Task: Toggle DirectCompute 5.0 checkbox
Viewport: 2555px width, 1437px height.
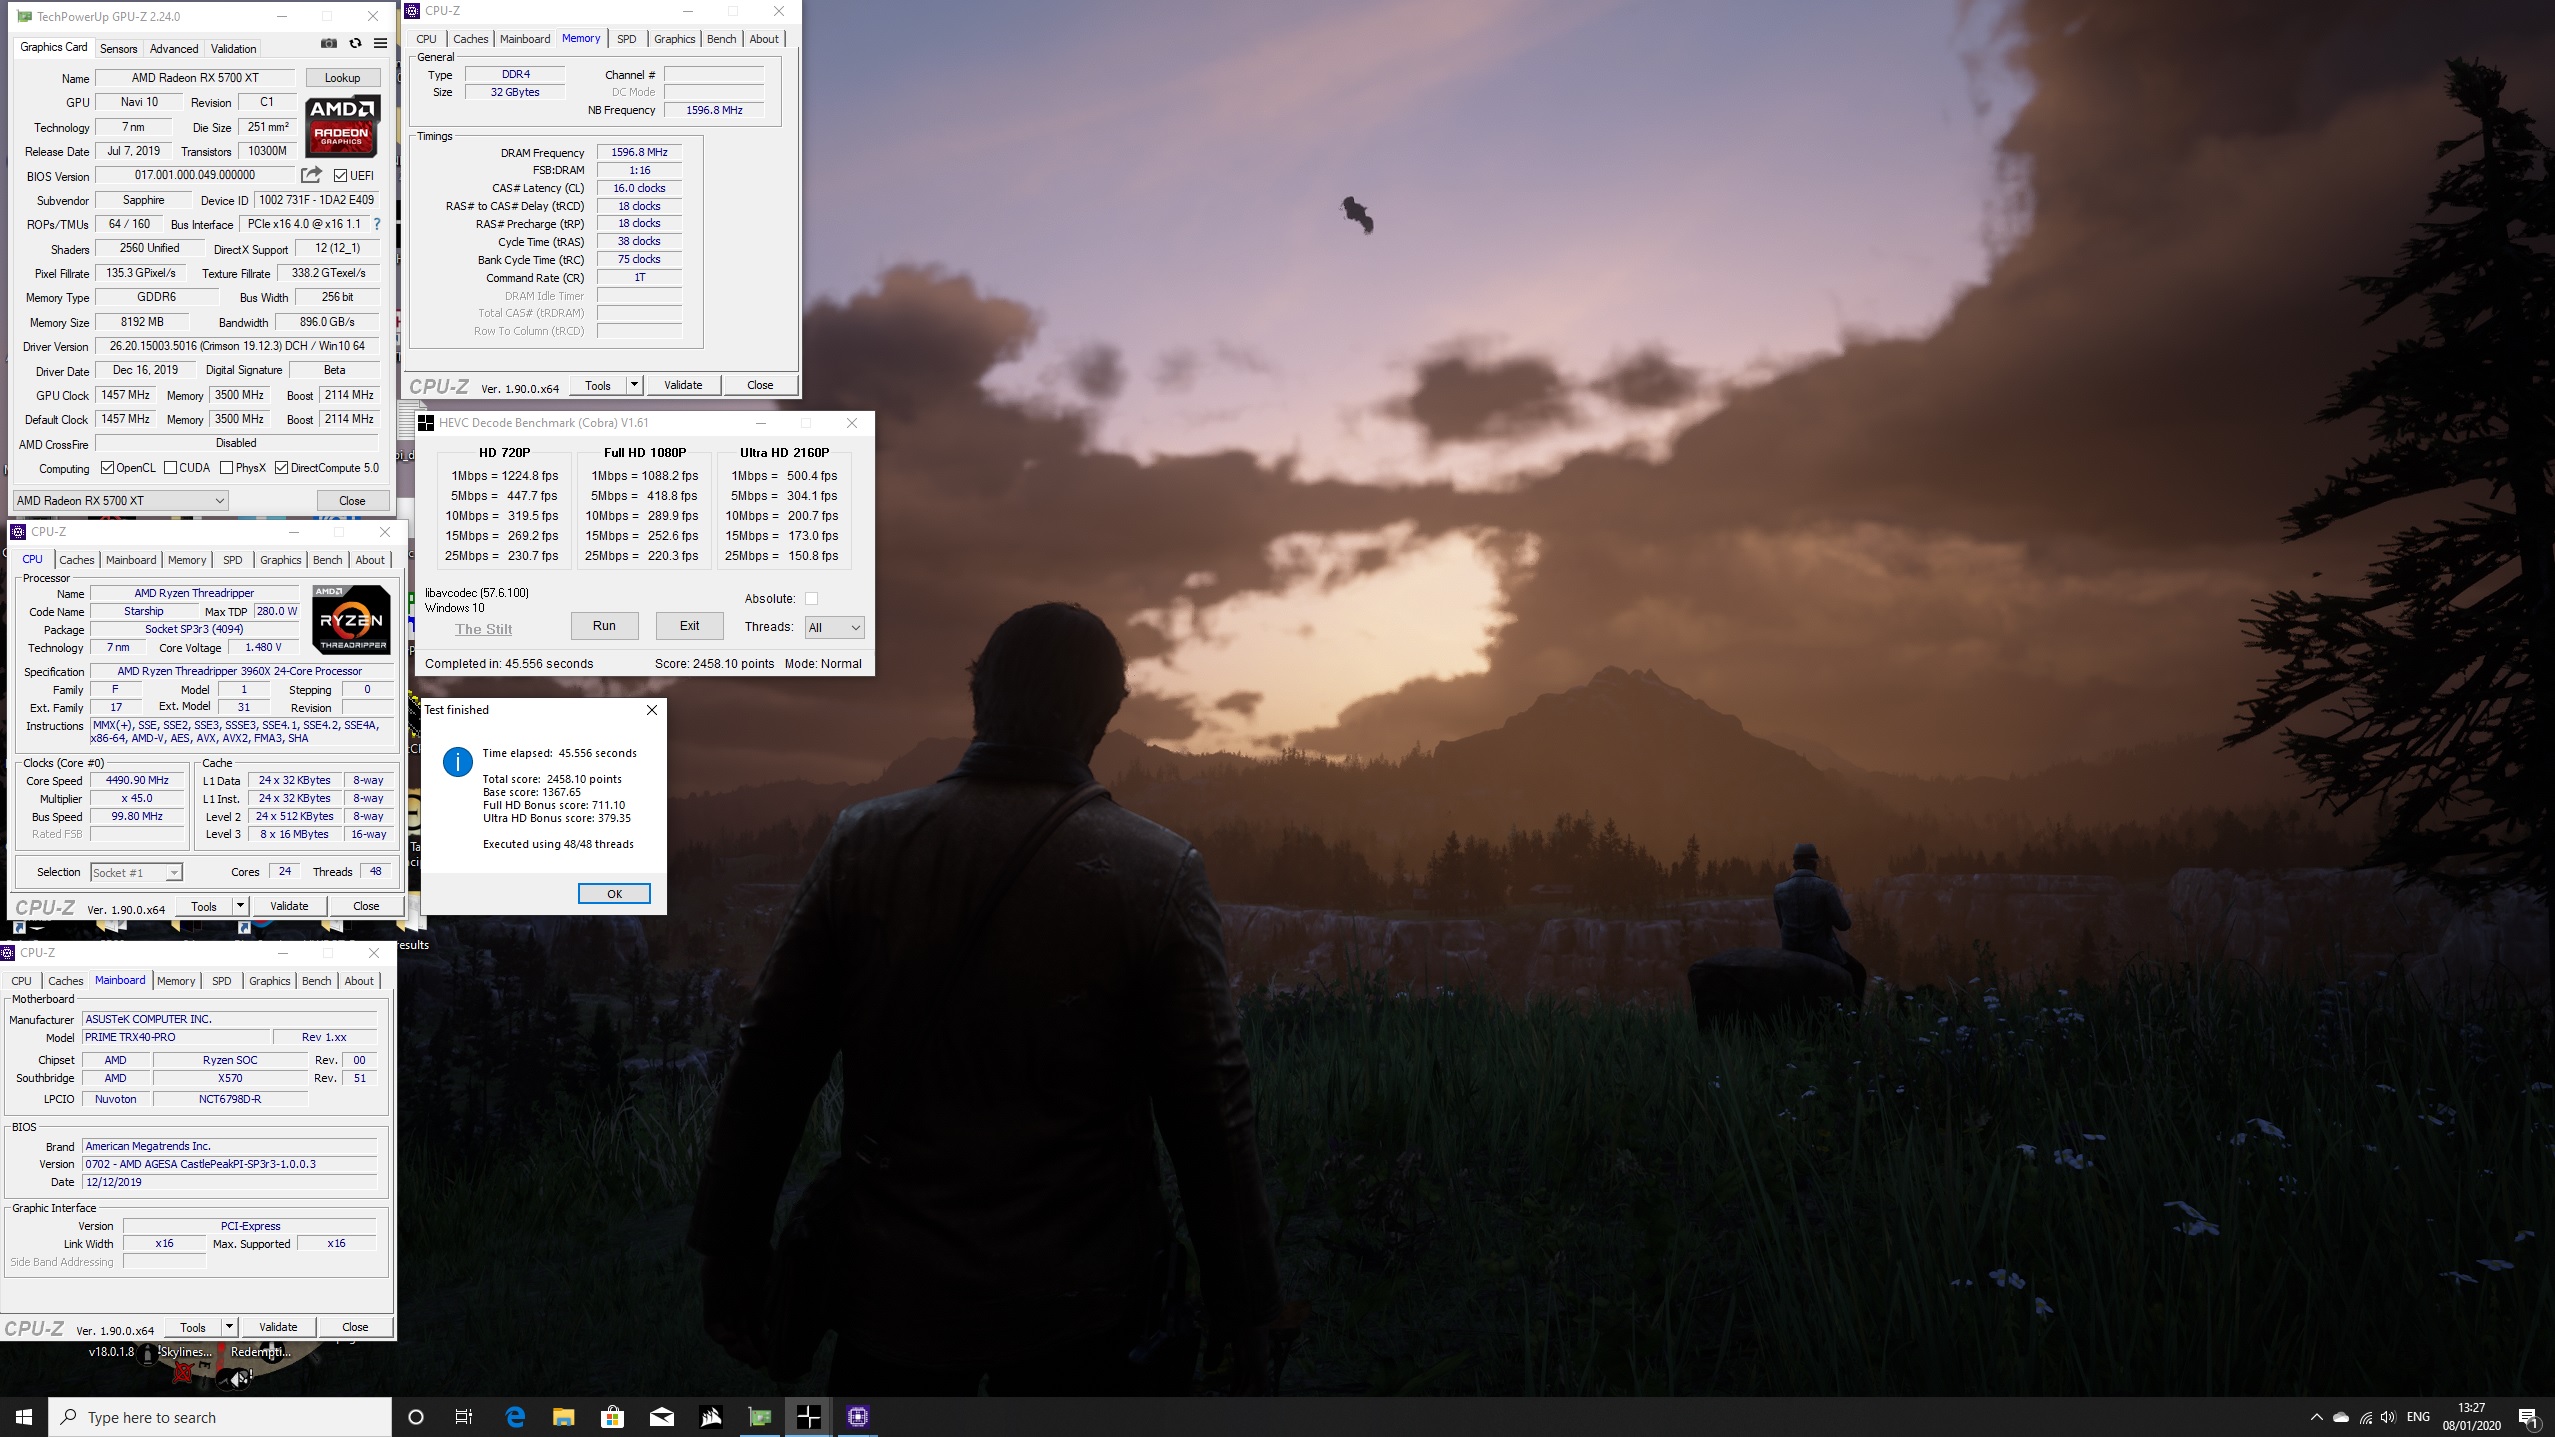Action: (x=281, y=467)
